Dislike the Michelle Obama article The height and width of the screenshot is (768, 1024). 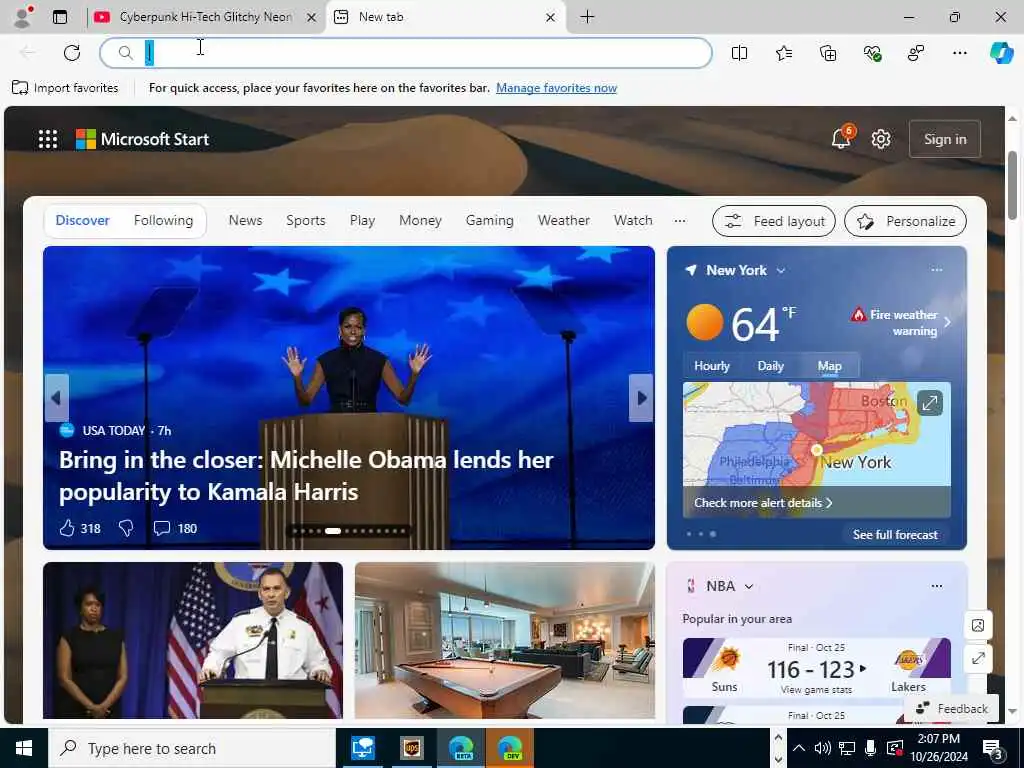[126, 528]
